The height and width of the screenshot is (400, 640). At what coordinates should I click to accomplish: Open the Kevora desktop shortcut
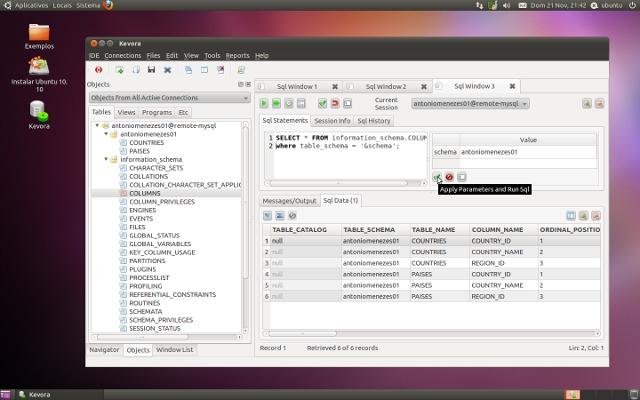tap(39, 112)
